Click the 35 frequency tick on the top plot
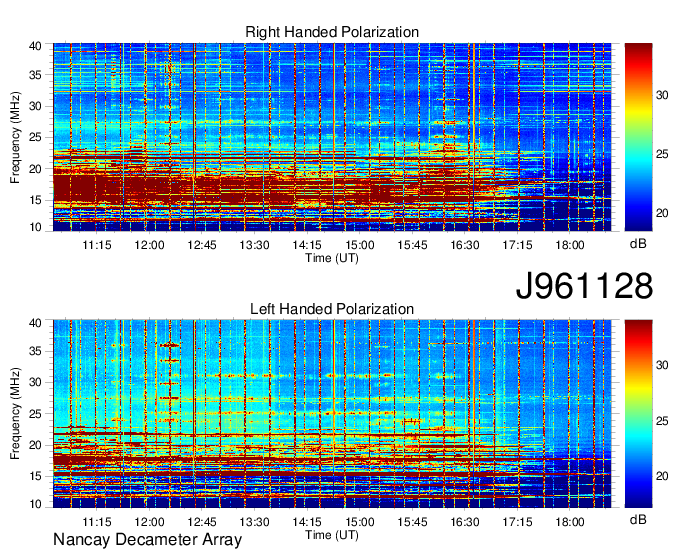Screen dimensions: 680x552 [x=35, y=75]
